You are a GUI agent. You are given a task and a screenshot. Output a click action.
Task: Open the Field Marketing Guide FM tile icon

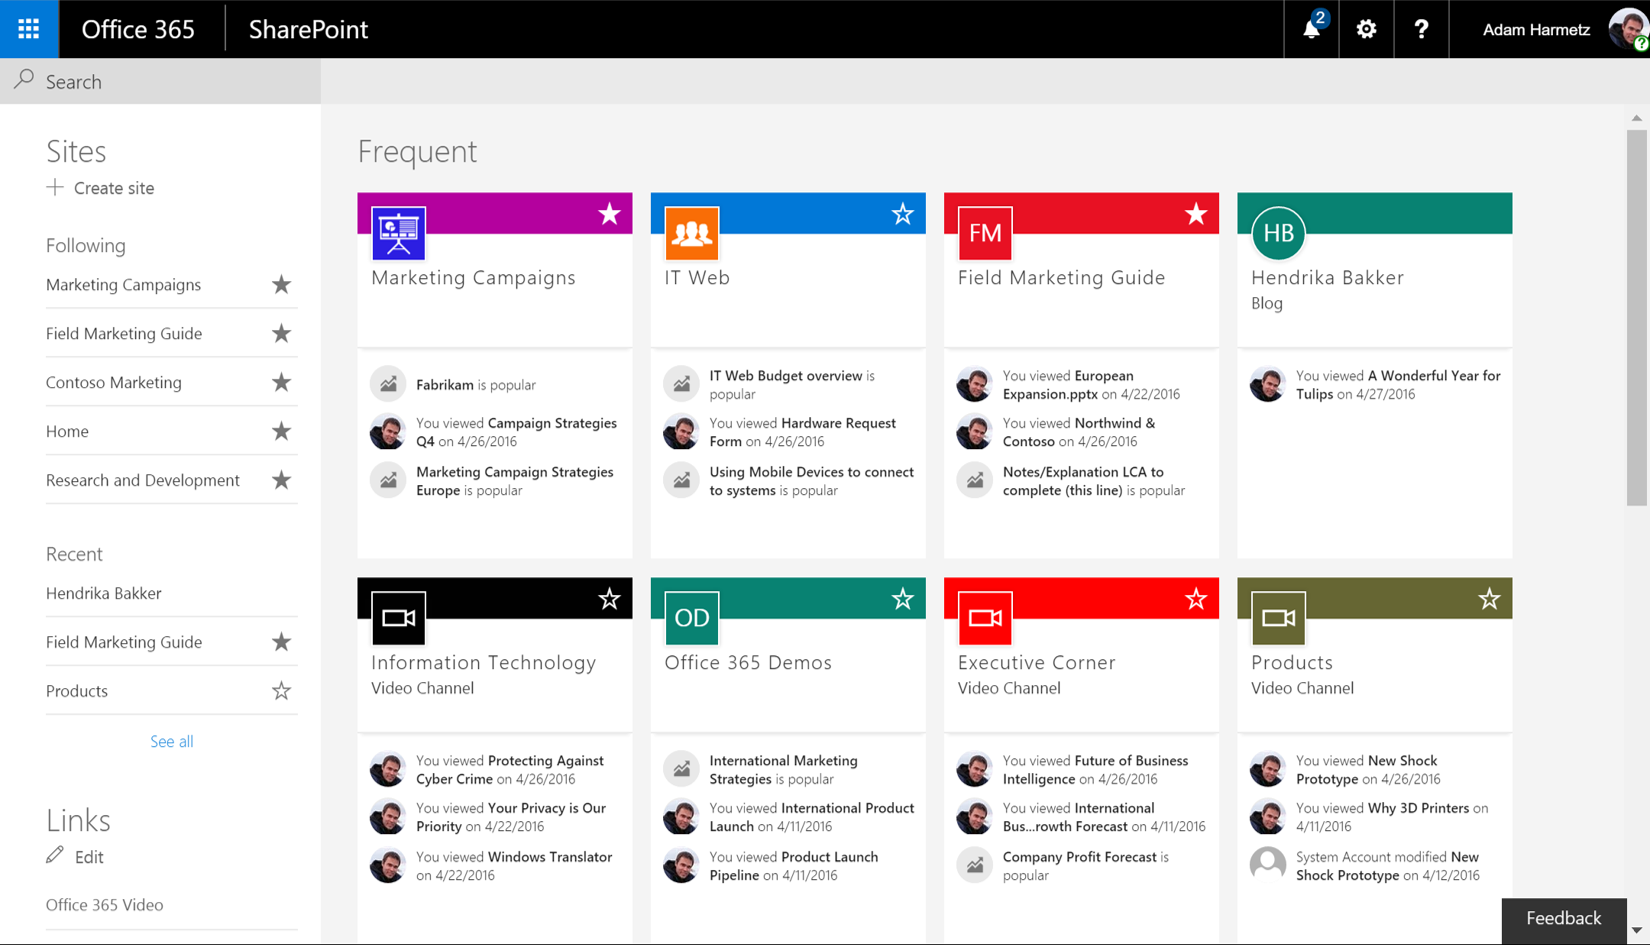point(984,232)
